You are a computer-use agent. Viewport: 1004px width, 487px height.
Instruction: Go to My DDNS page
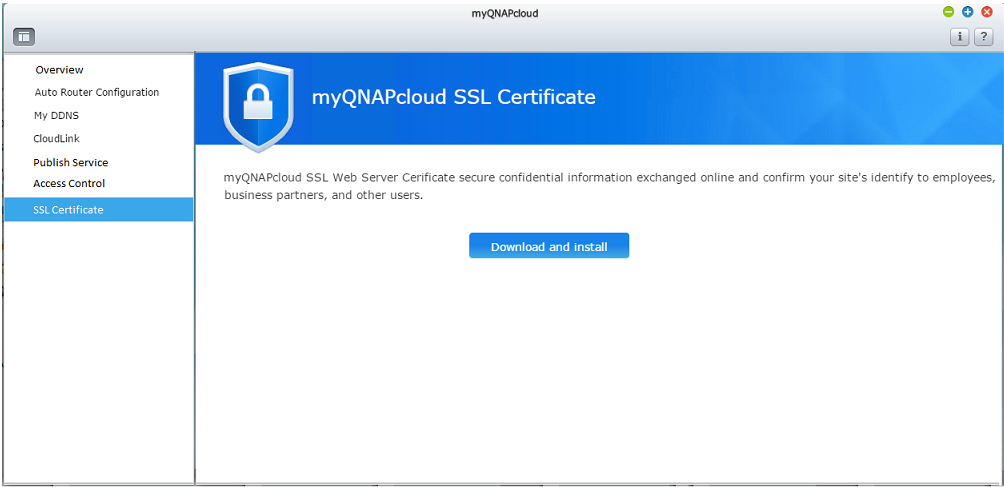[x=56, y=116]
